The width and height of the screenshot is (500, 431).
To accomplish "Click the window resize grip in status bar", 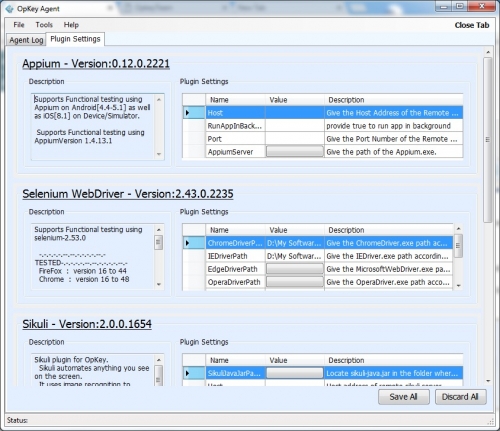I will click(491, 422).
